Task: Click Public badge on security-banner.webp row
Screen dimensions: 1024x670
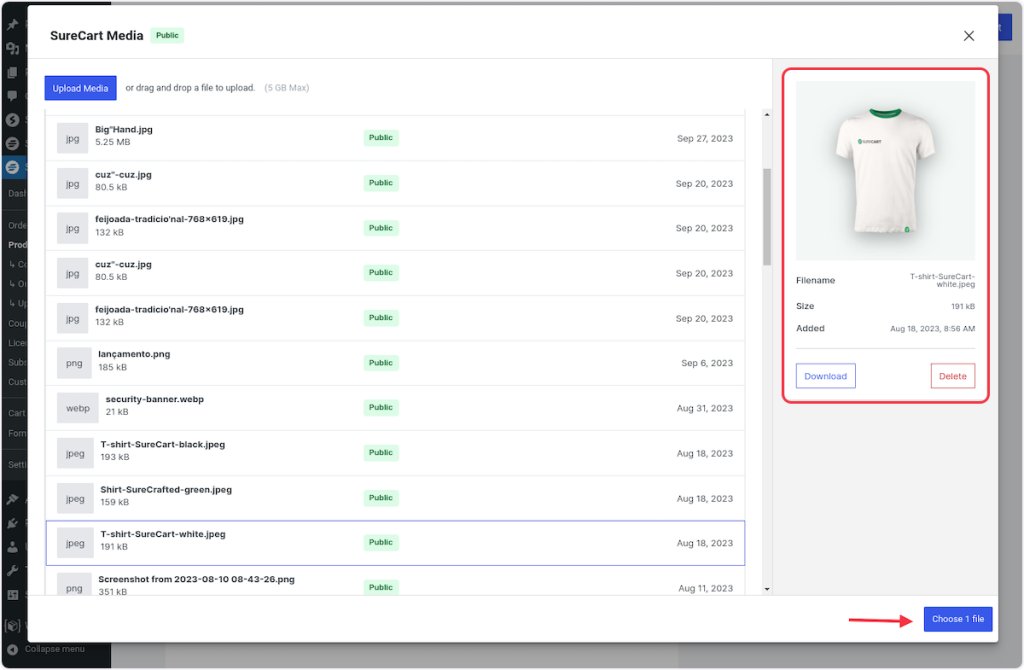Action: 380,408
